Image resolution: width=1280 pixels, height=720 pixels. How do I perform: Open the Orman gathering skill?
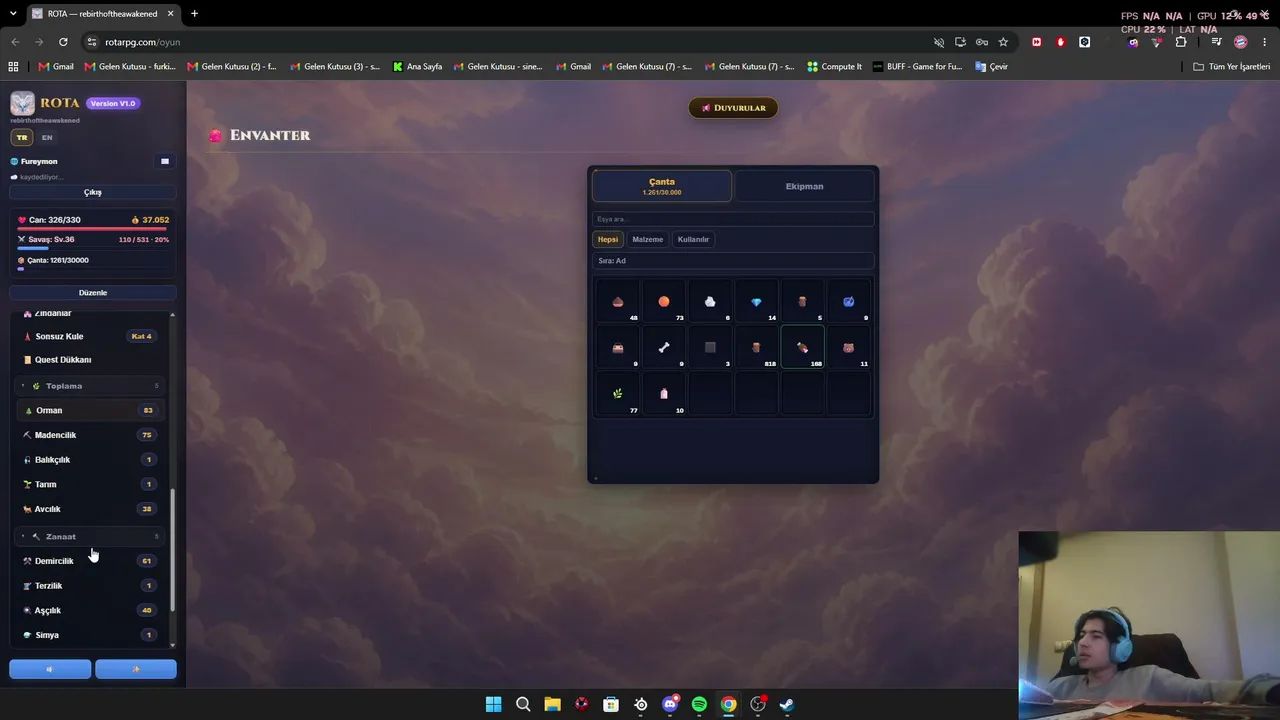pos(90,410)
